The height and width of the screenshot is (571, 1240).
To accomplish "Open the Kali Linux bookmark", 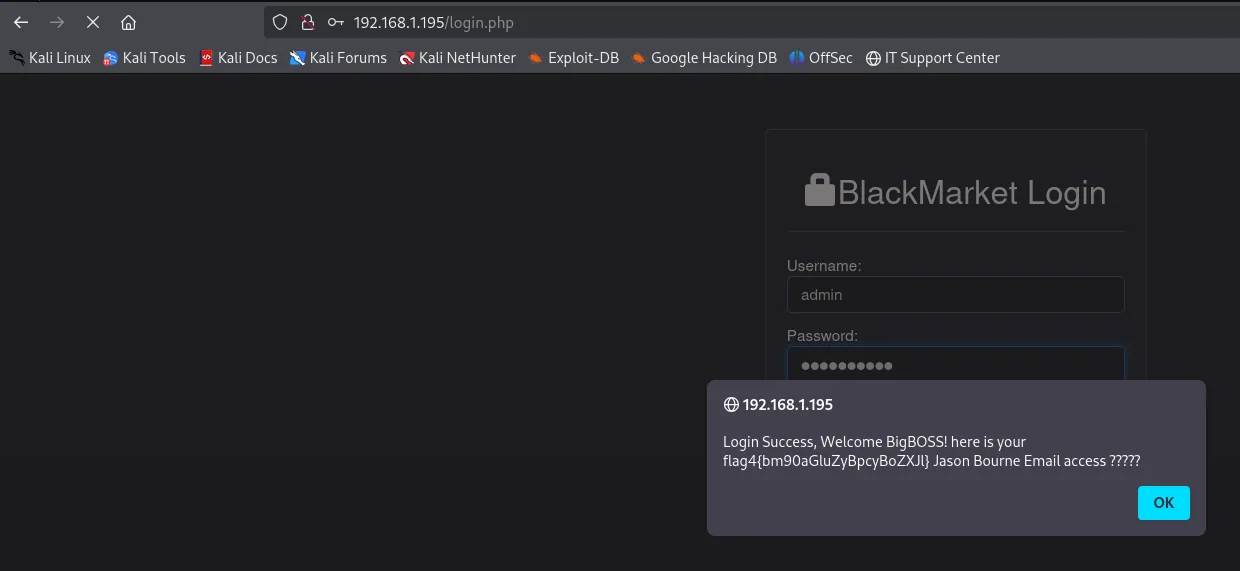I will pos(50,58).
